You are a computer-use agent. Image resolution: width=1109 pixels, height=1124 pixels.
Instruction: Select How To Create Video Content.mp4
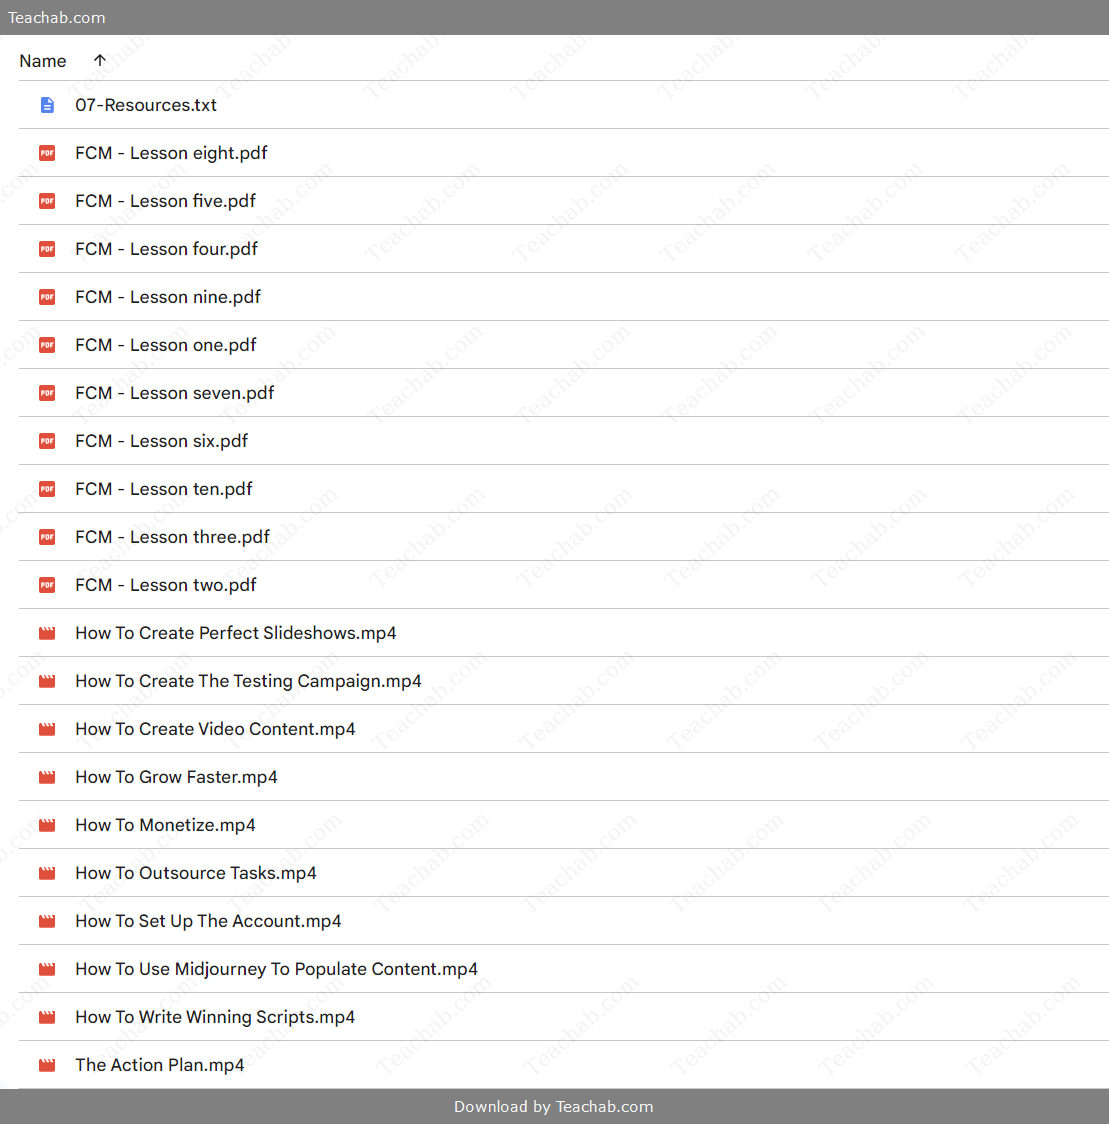tap(215, 730)
